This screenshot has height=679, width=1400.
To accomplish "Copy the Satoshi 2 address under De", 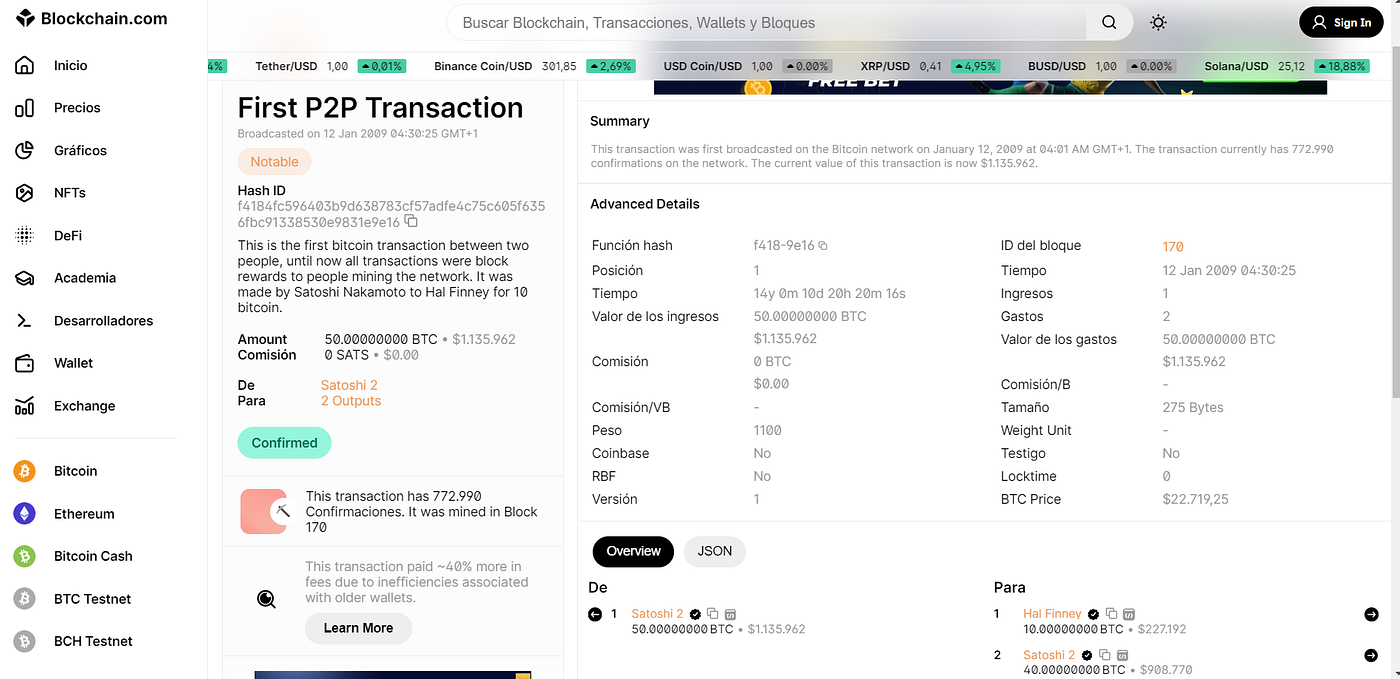I will pyautogui.click(x=713, y=614).
